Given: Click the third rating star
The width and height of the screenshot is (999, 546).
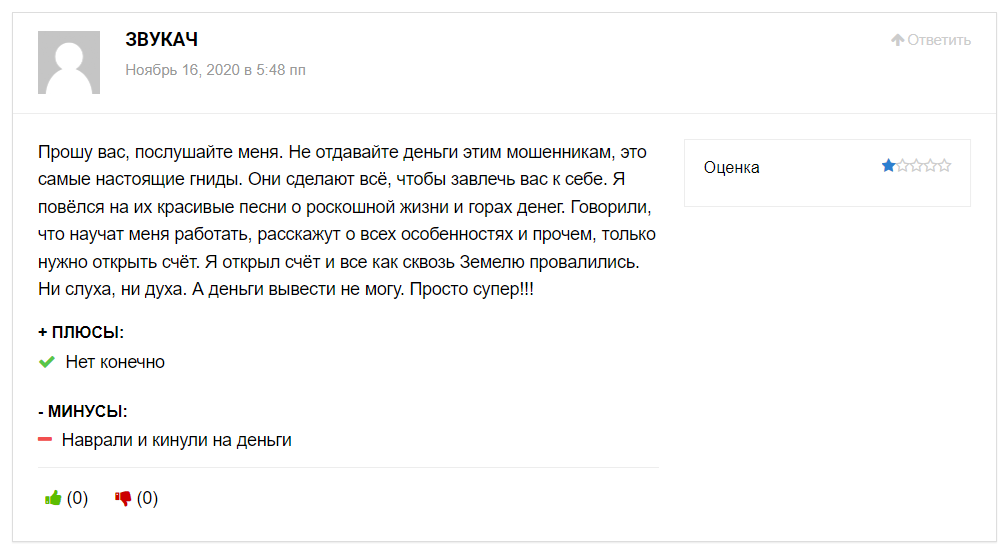Looking at the screenshot, I should pyautogui.click(x=916, y=166).
